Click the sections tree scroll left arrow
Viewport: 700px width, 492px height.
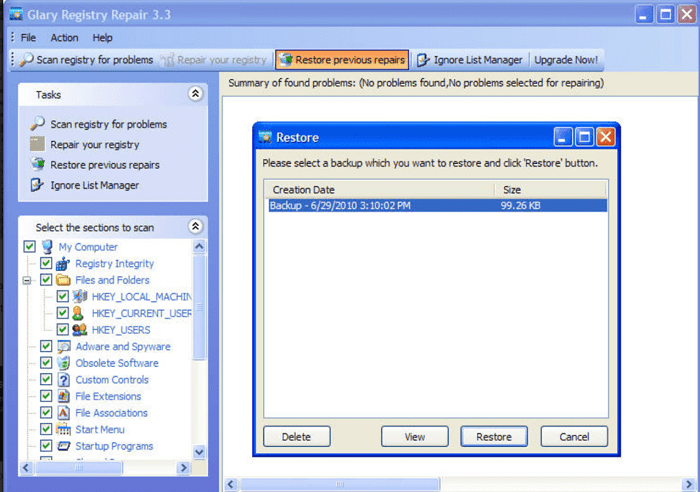[26, 467]
